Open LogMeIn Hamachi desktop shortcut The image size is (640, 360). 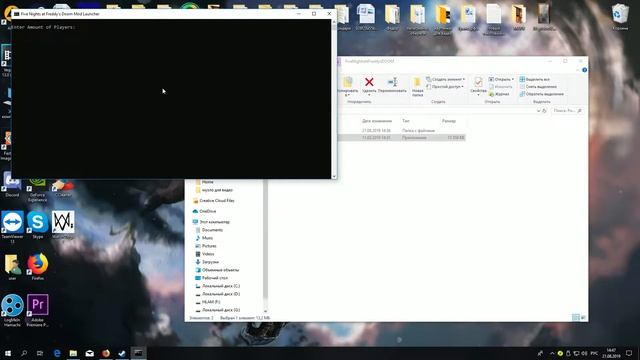12,305
